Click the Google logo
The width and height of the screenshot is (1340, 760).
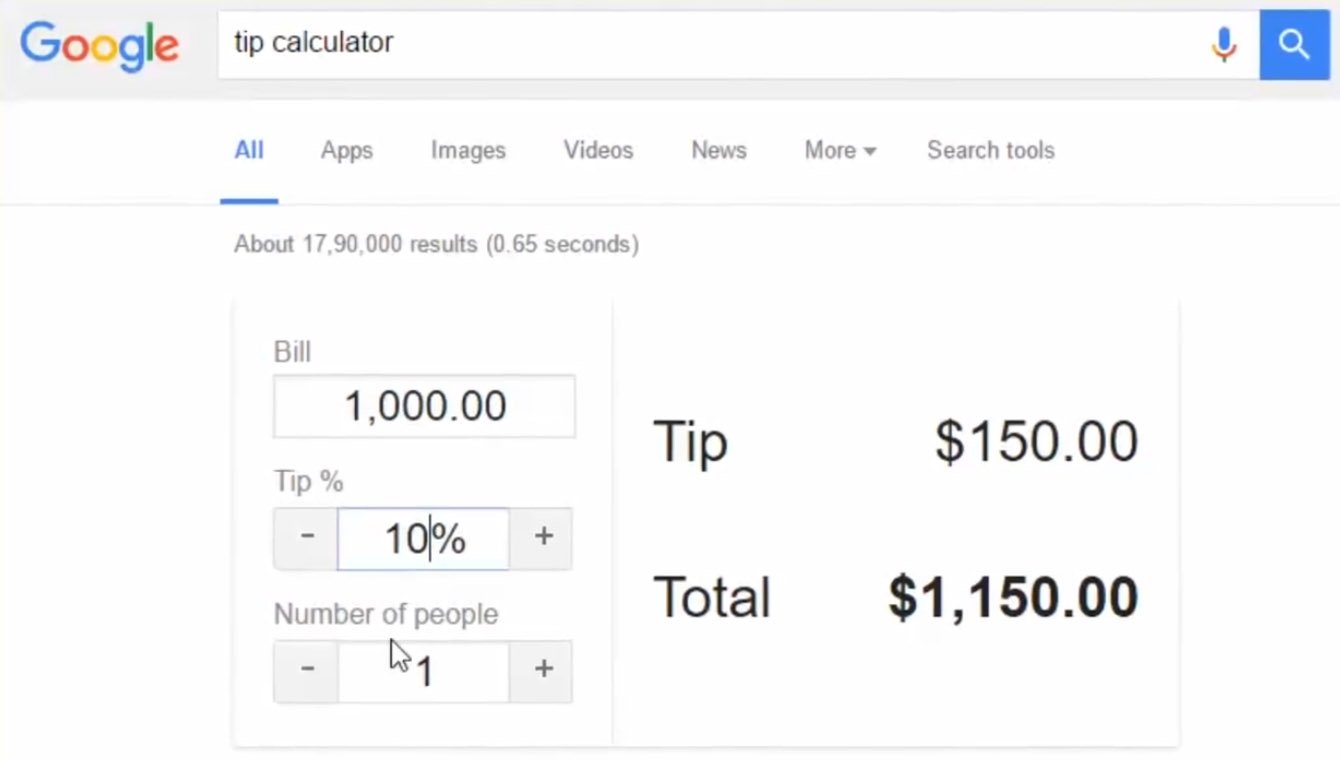coord(100,45)
